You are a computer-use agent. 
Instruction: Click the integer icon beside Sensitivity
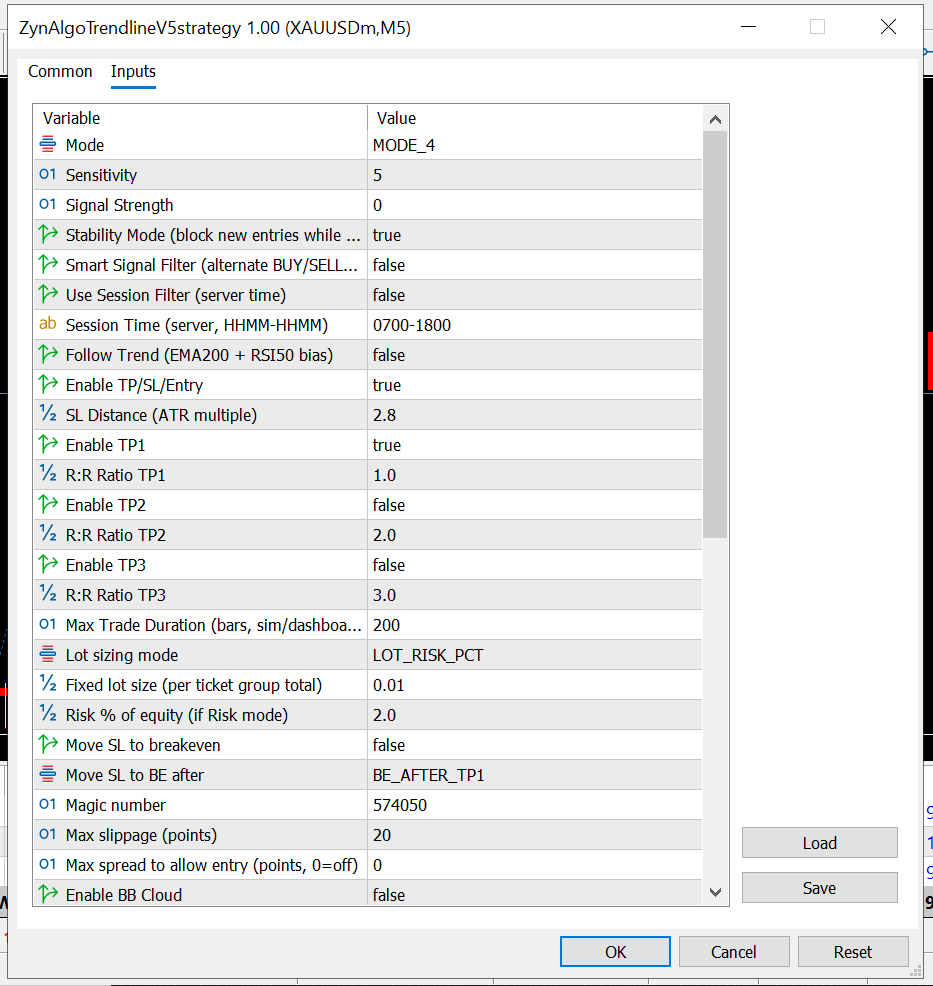pos(48,174)
